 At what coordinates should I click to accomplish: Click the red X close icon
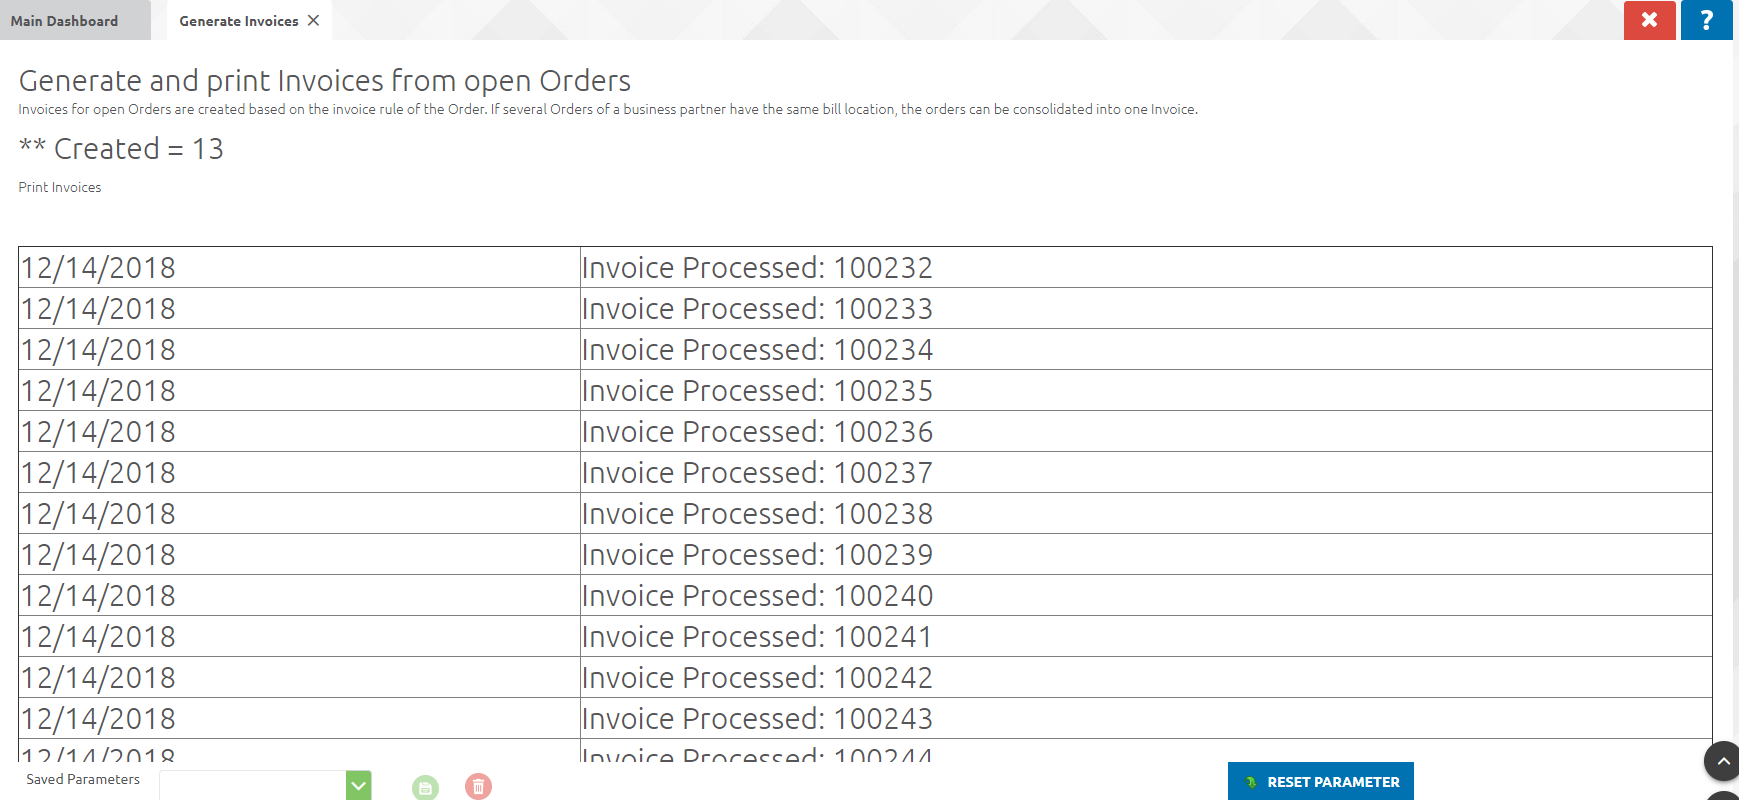pos(1648,20)
